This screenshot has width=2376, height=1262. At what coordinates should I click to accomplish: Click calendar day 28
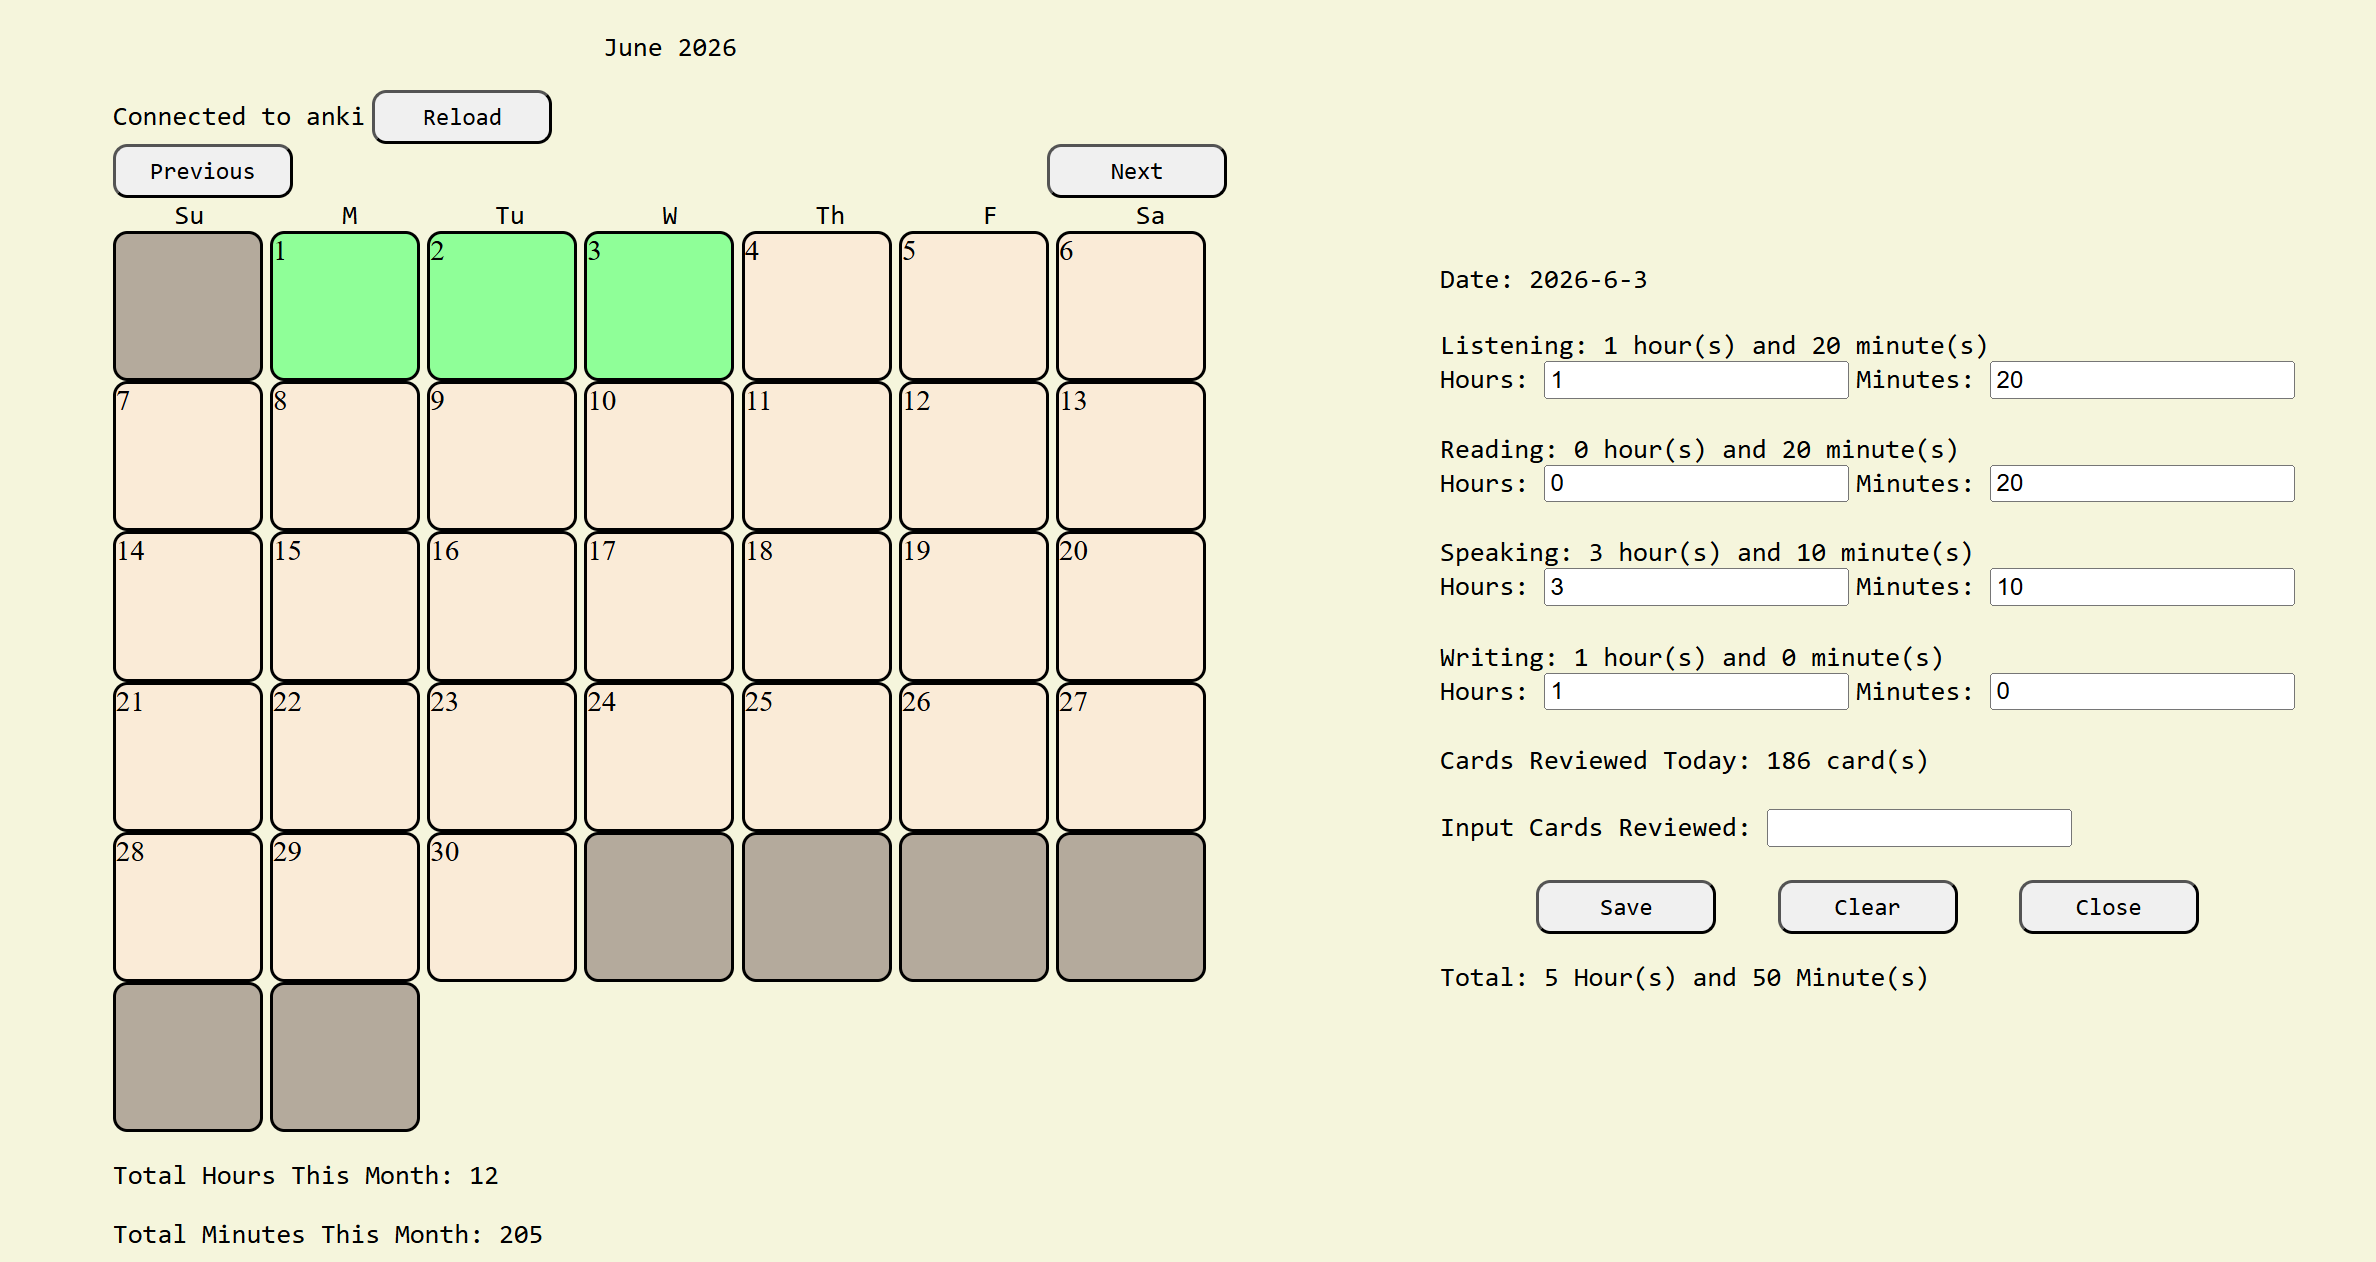click(188, 907)
